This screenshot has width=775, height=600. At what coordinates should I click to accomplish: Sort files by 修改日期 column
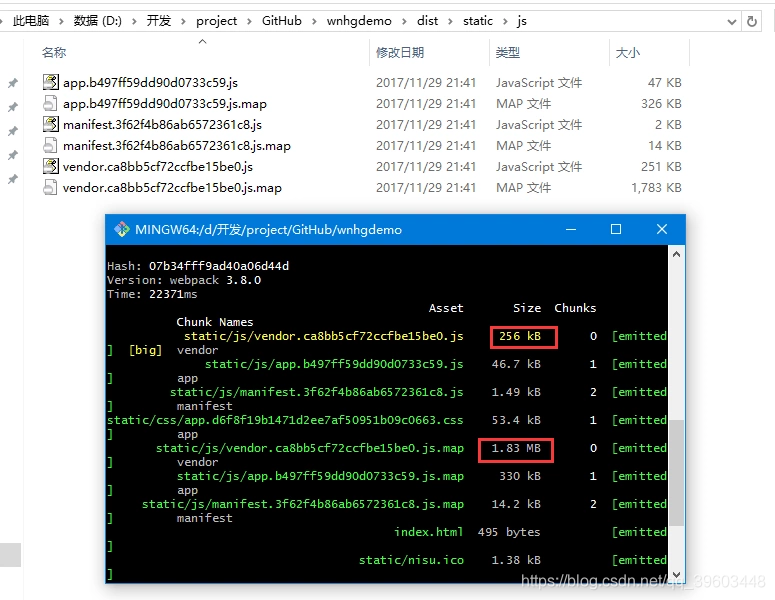click(x=400, y=52)
